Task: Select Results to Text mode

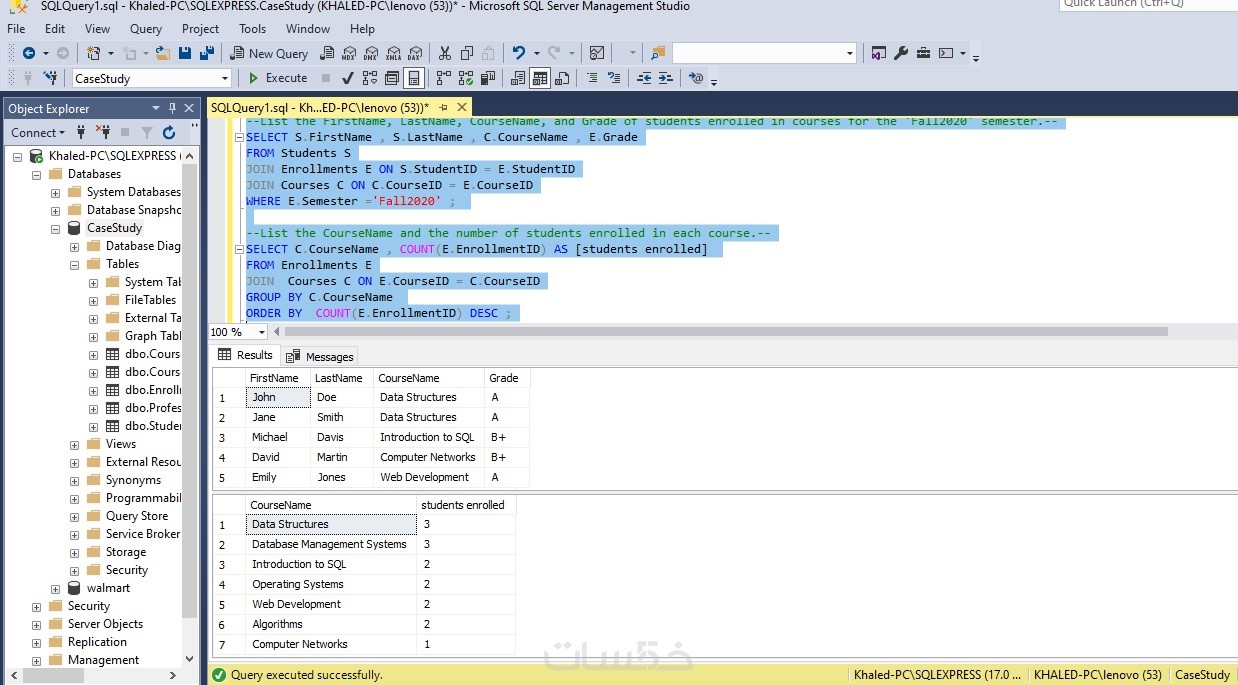Action: click(x=518, y=78)
